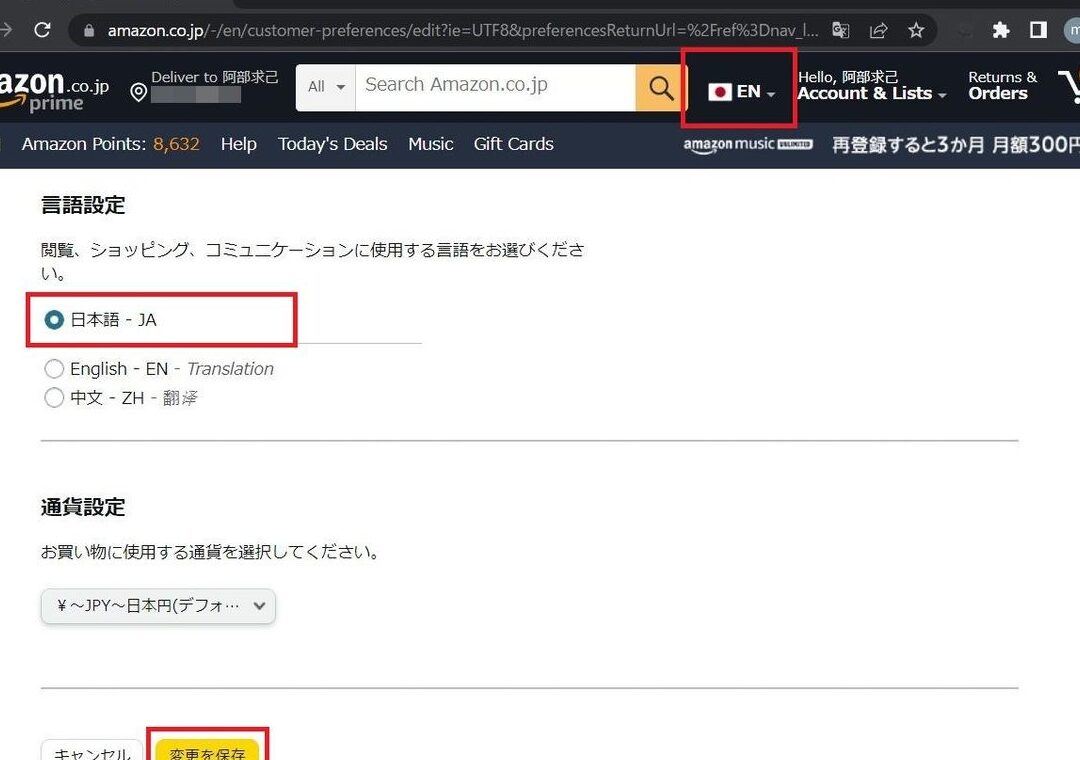
Task: Open Google Translate icon in address bar
Action: coord(840,30)
